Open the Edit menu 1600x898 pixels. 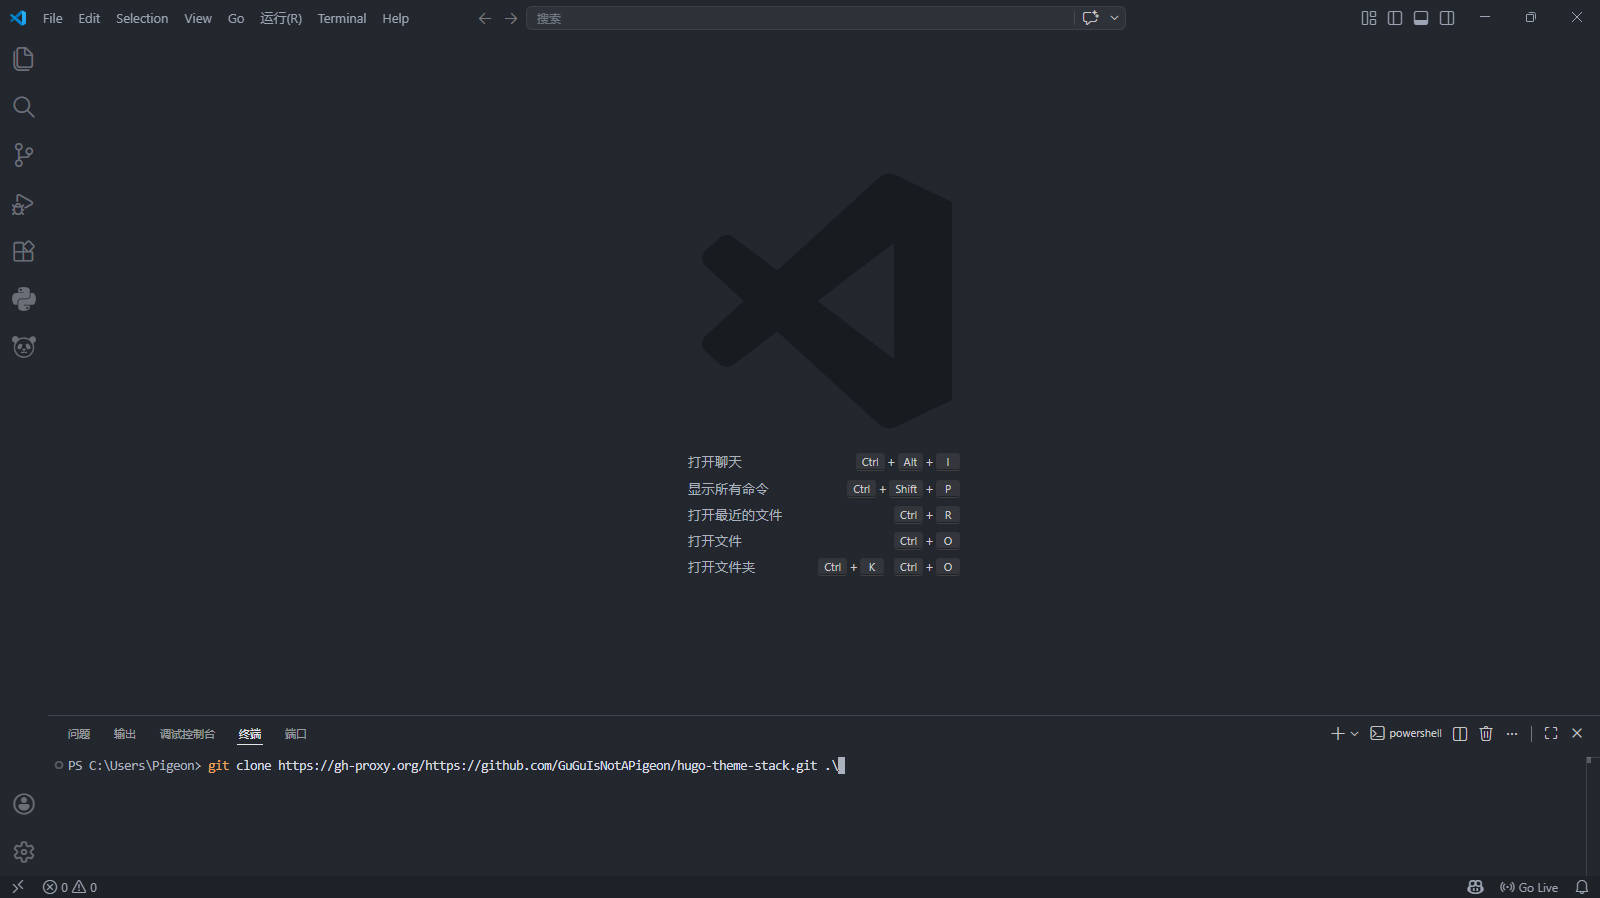pos(89,18)
